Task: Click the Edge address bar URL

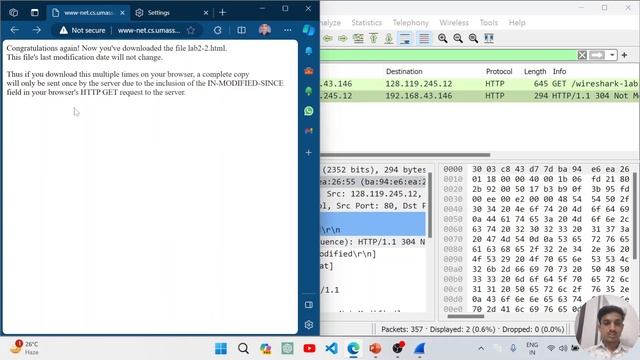Action: 149,30
